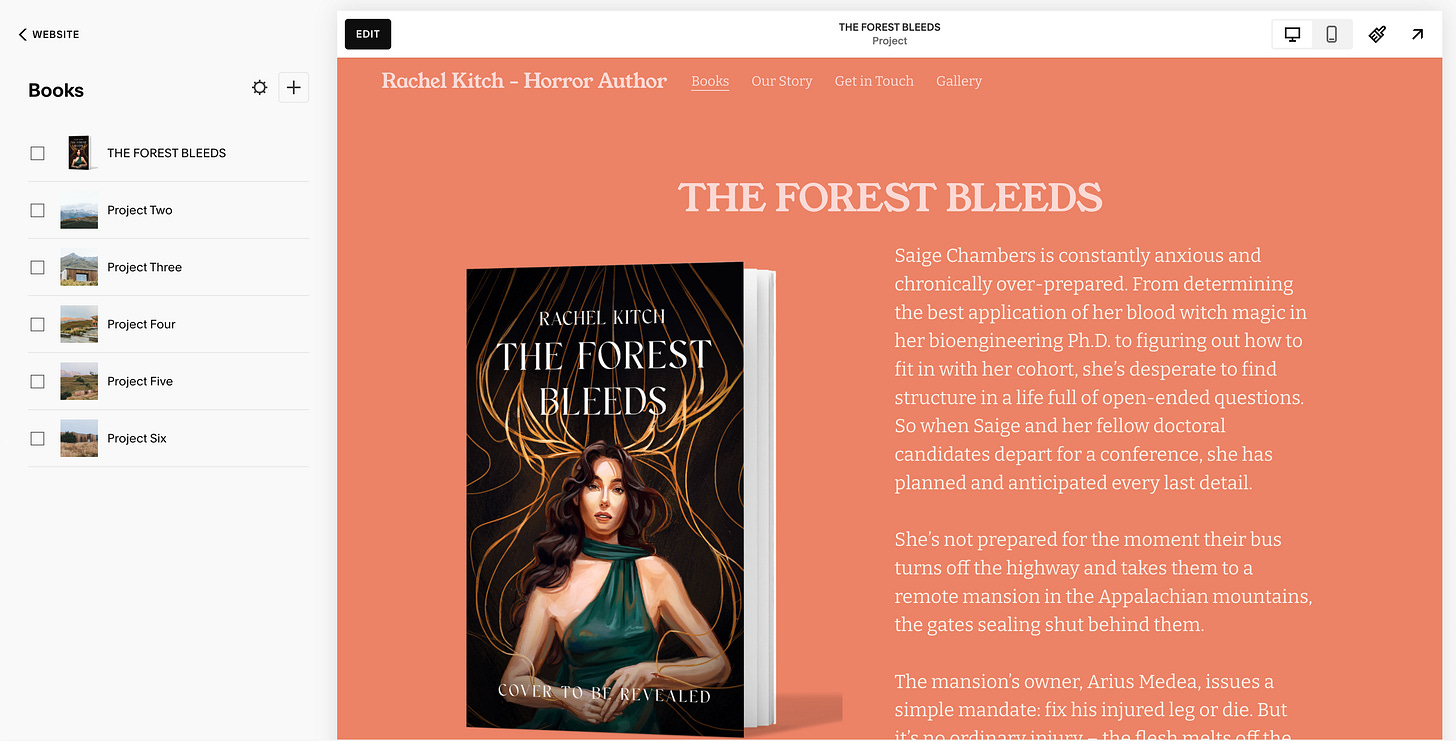Open THE FOREST BLEEDS thumbnail in list
The width and height of the screenshot is (1456, 741).
[79, 153]
